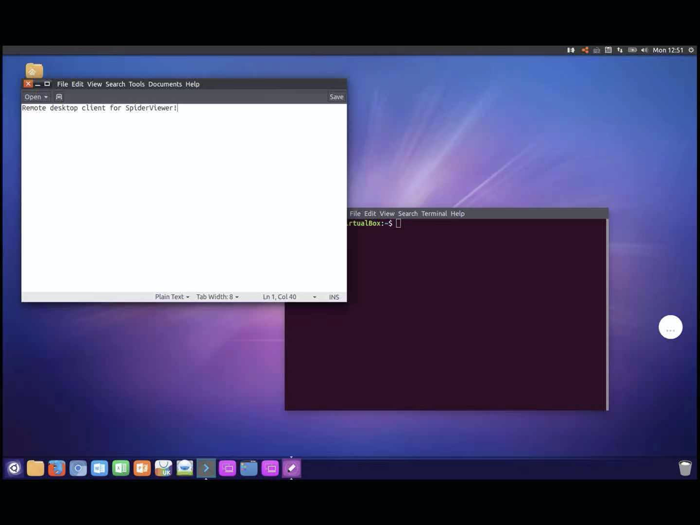700x525 pixels.
Task: Switch to the text editor pencil icon in dock
Action: (x=292, y=468)
